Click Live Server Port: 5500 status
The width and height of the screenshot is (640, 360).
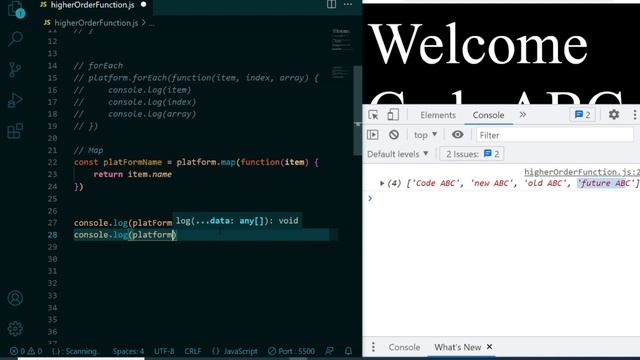pos(291,351)
